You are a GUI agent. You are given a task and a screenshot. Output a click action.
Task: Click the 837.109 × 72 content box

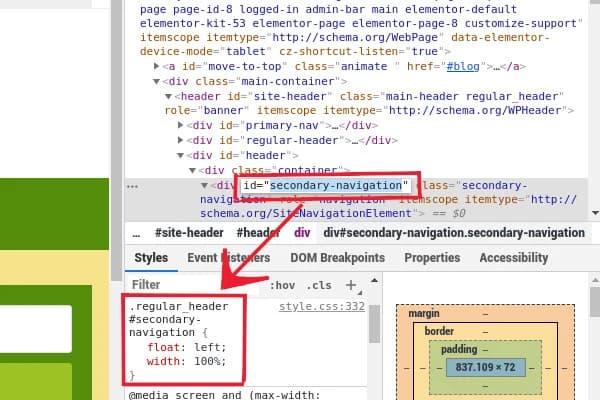tap(486, 367)
